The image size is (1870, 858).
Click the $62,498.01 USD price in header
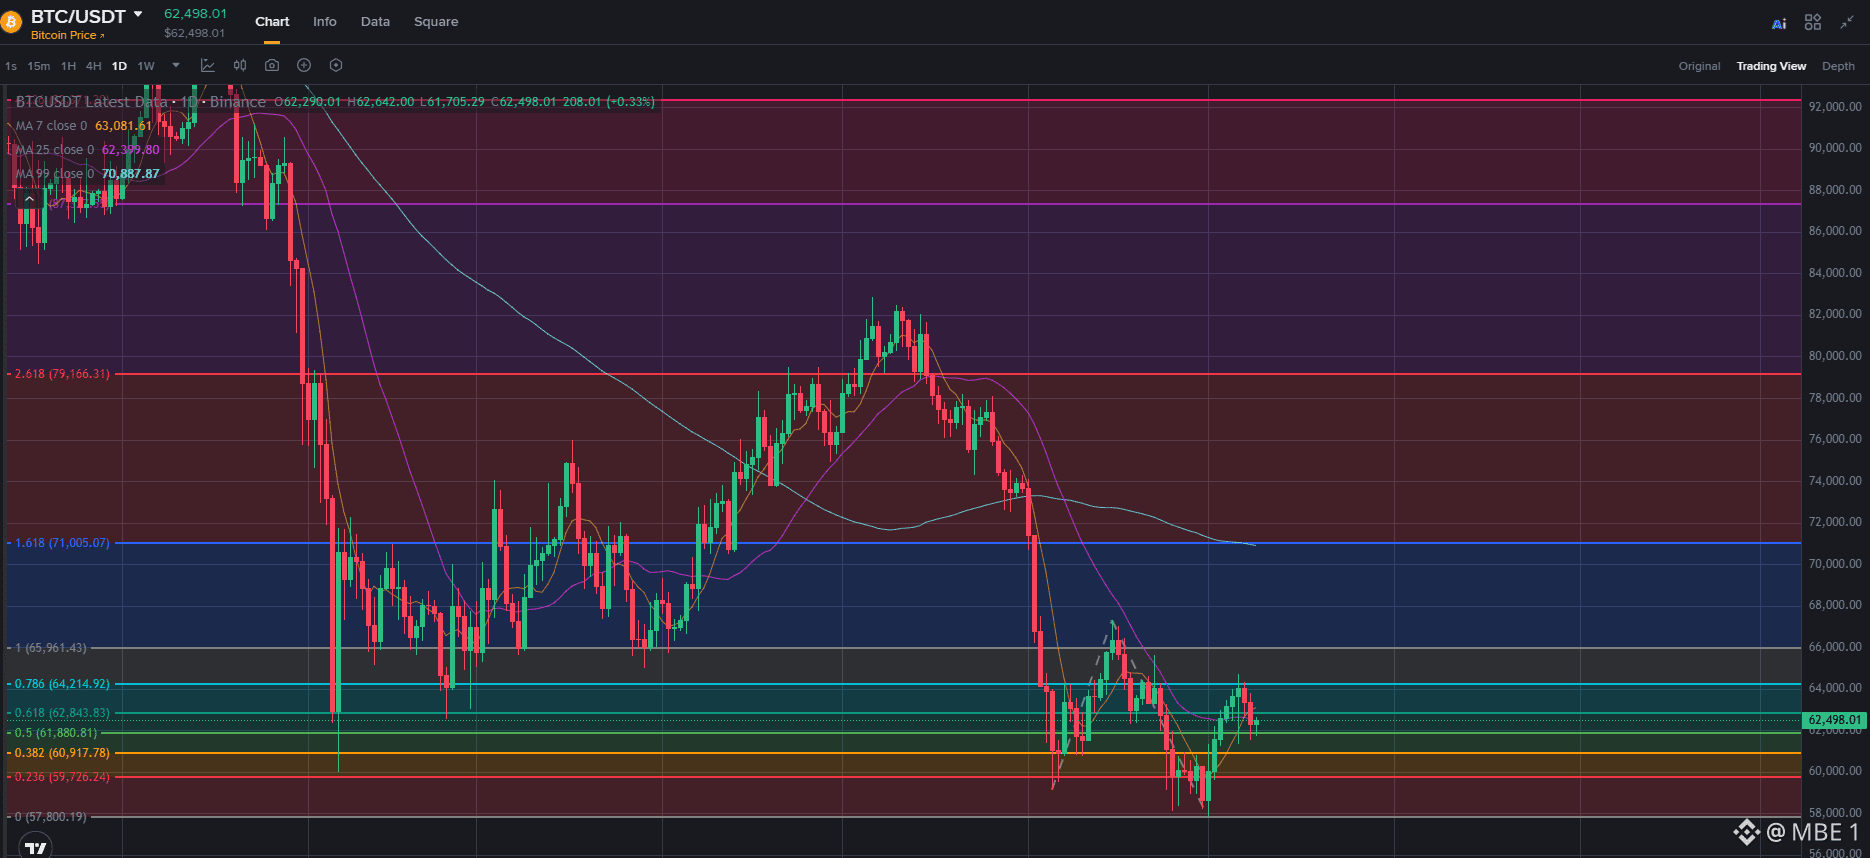(195, 33)
